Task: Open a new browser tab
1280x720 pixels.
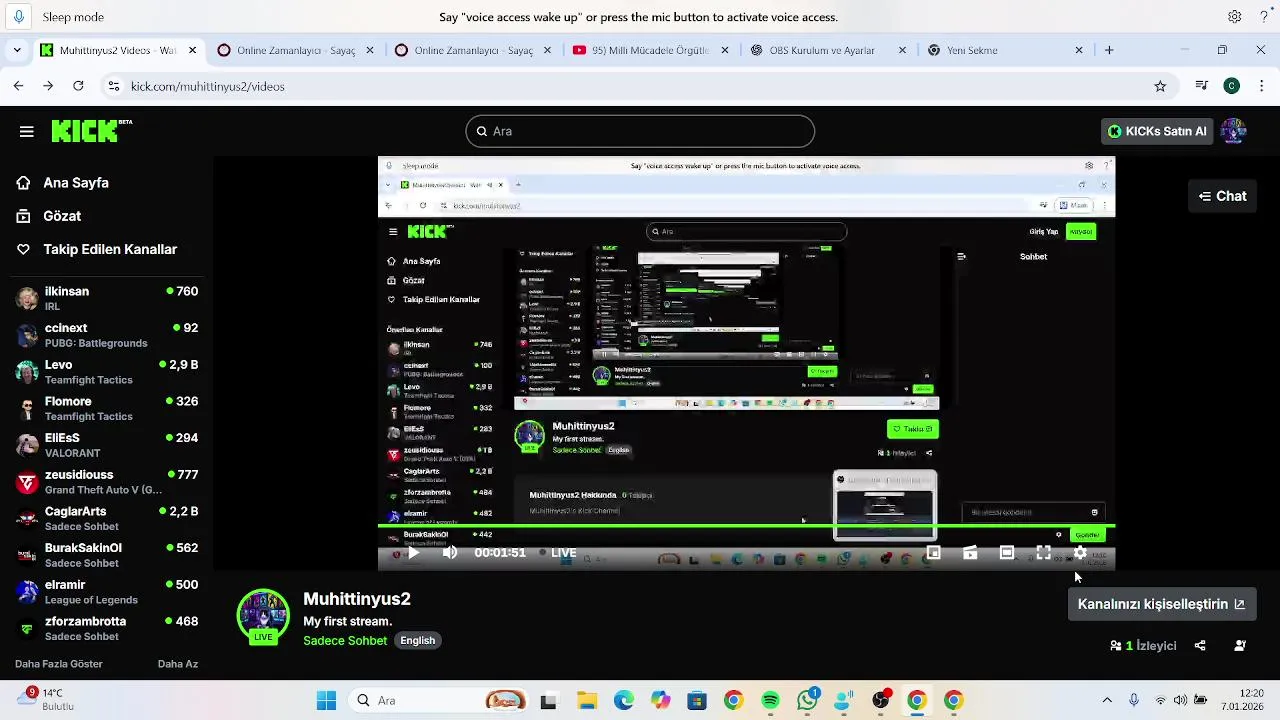Action: click(x=1109, y=50)
